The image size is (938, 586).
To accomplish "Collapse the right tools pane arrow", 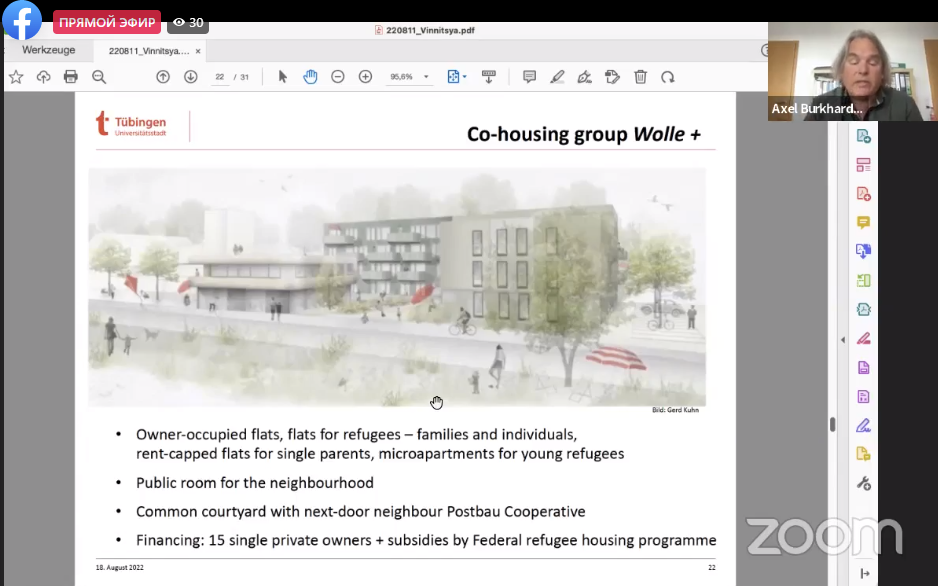I will tap(842, 340).
